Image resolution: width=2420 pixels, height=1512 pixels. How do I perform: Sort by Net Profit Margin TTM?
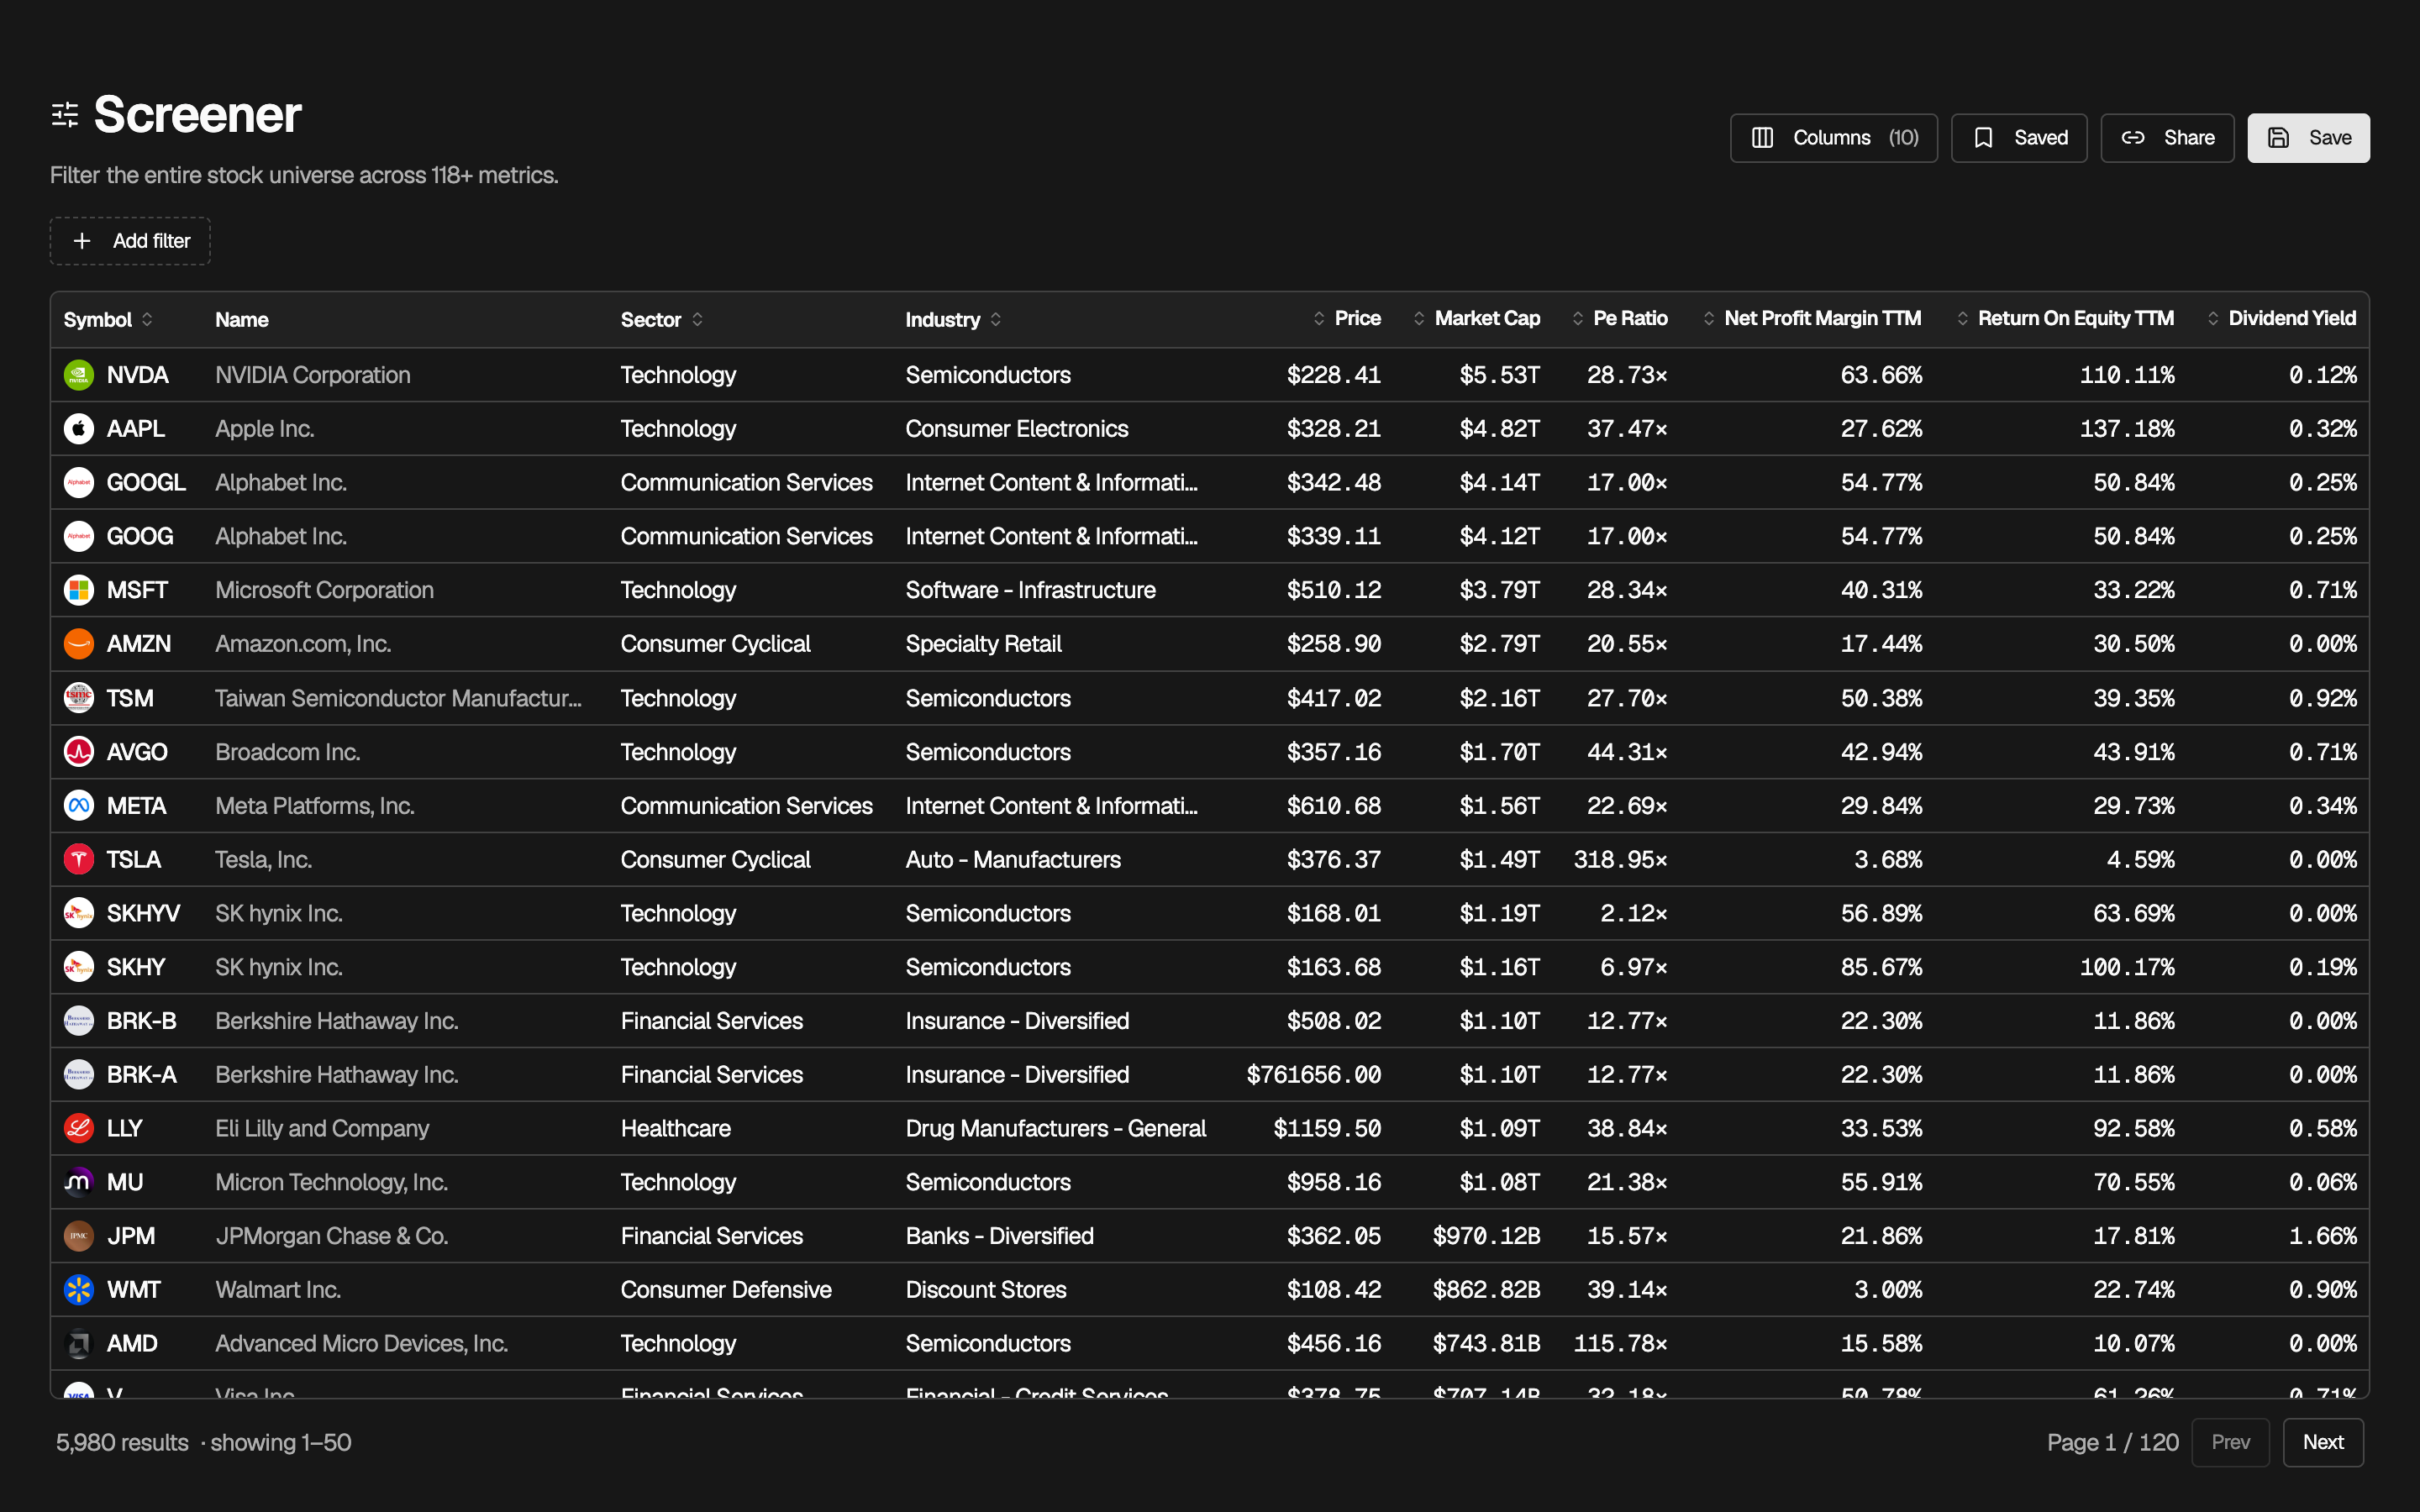point(1811,319)
